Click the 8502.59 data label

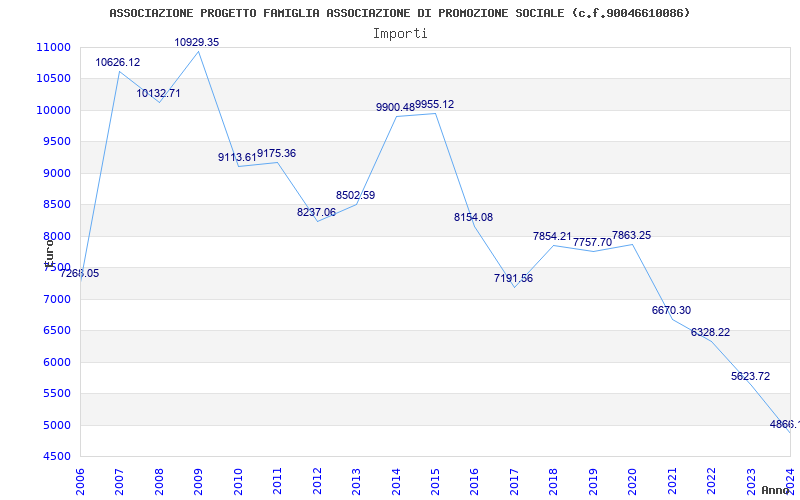[356, 195]
